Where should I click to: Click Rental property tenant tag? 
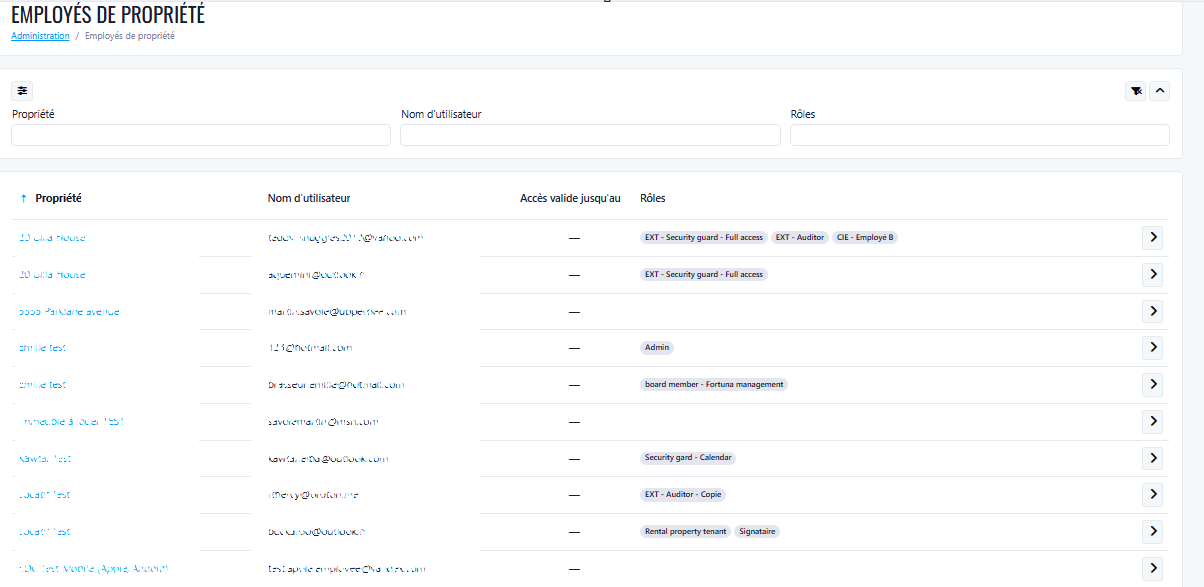(x=686, y=531)
